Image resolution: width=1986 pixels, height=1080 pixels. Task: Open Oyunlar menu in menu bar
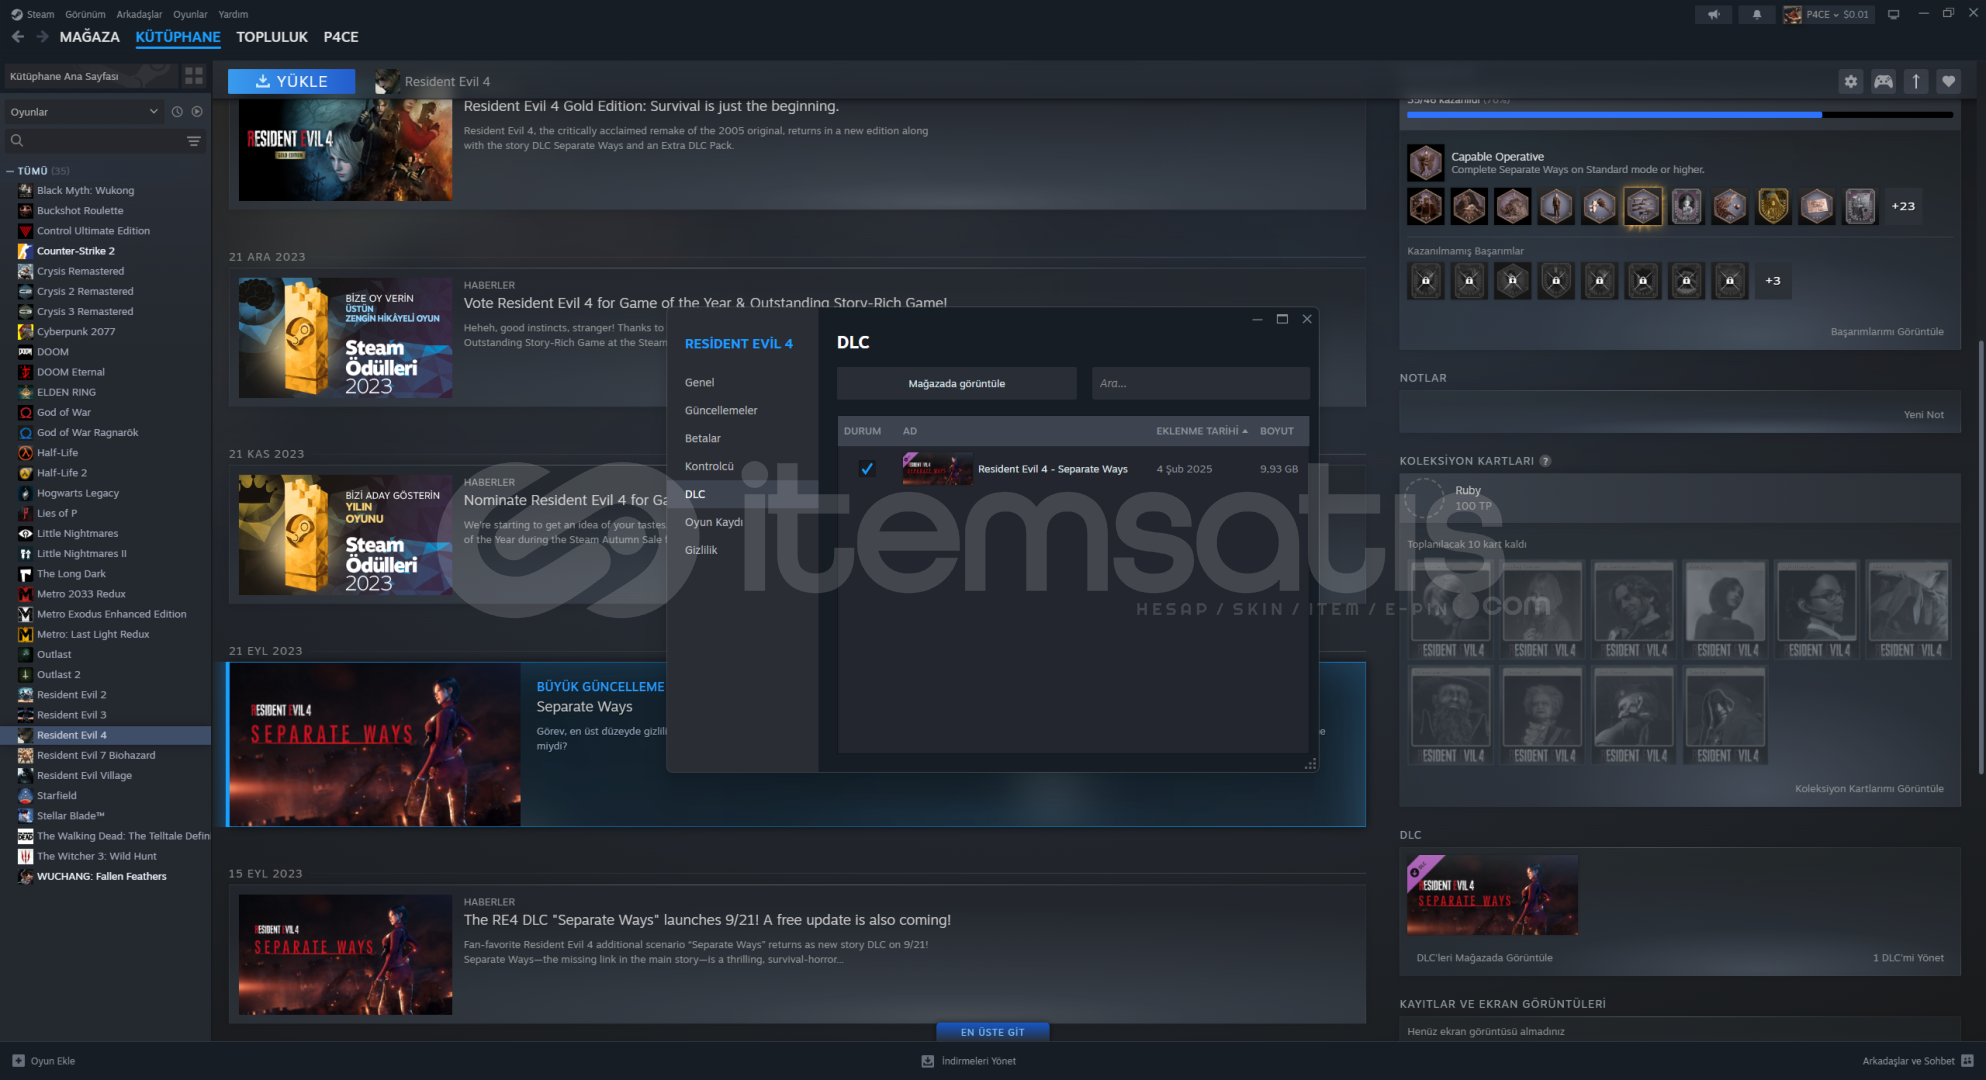click(x=190, y=14)
